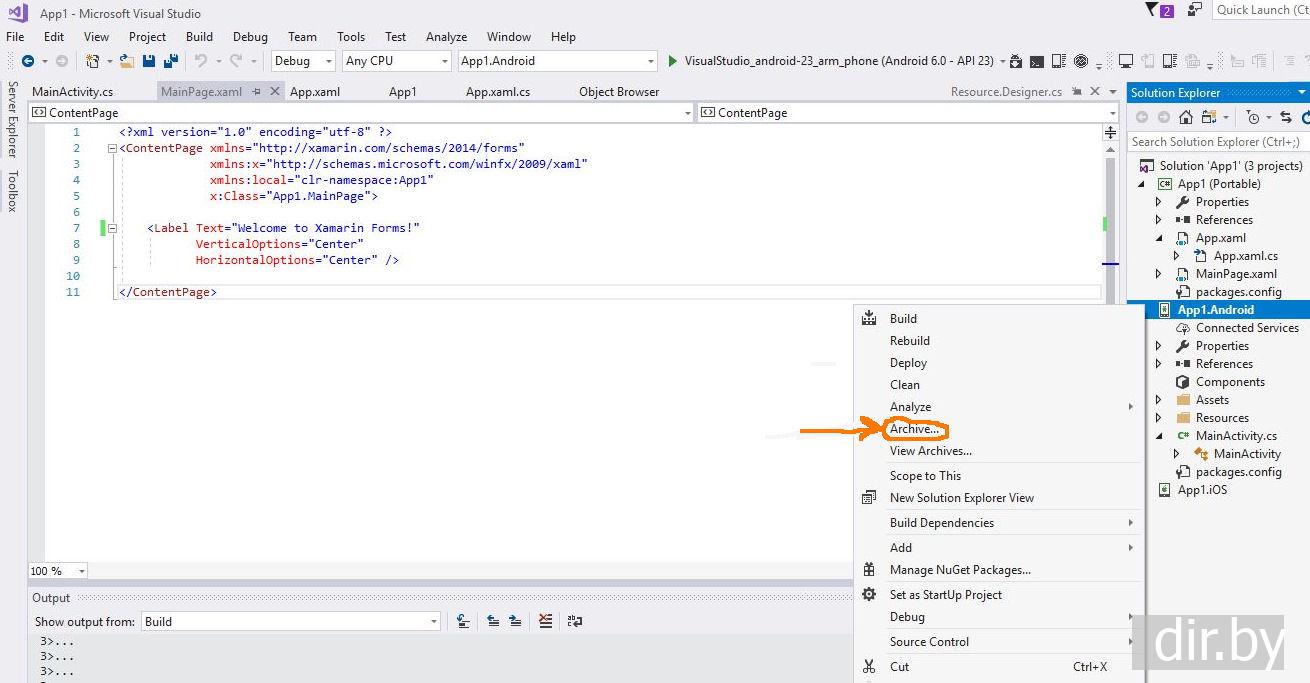Open the Server Explorer side panel

tap(13, 120)
